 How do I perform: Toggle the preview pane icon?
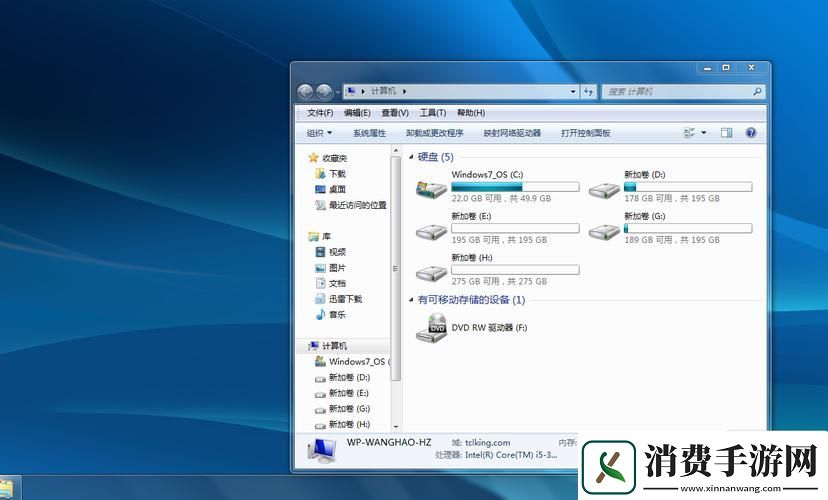[x=727, y=133]
